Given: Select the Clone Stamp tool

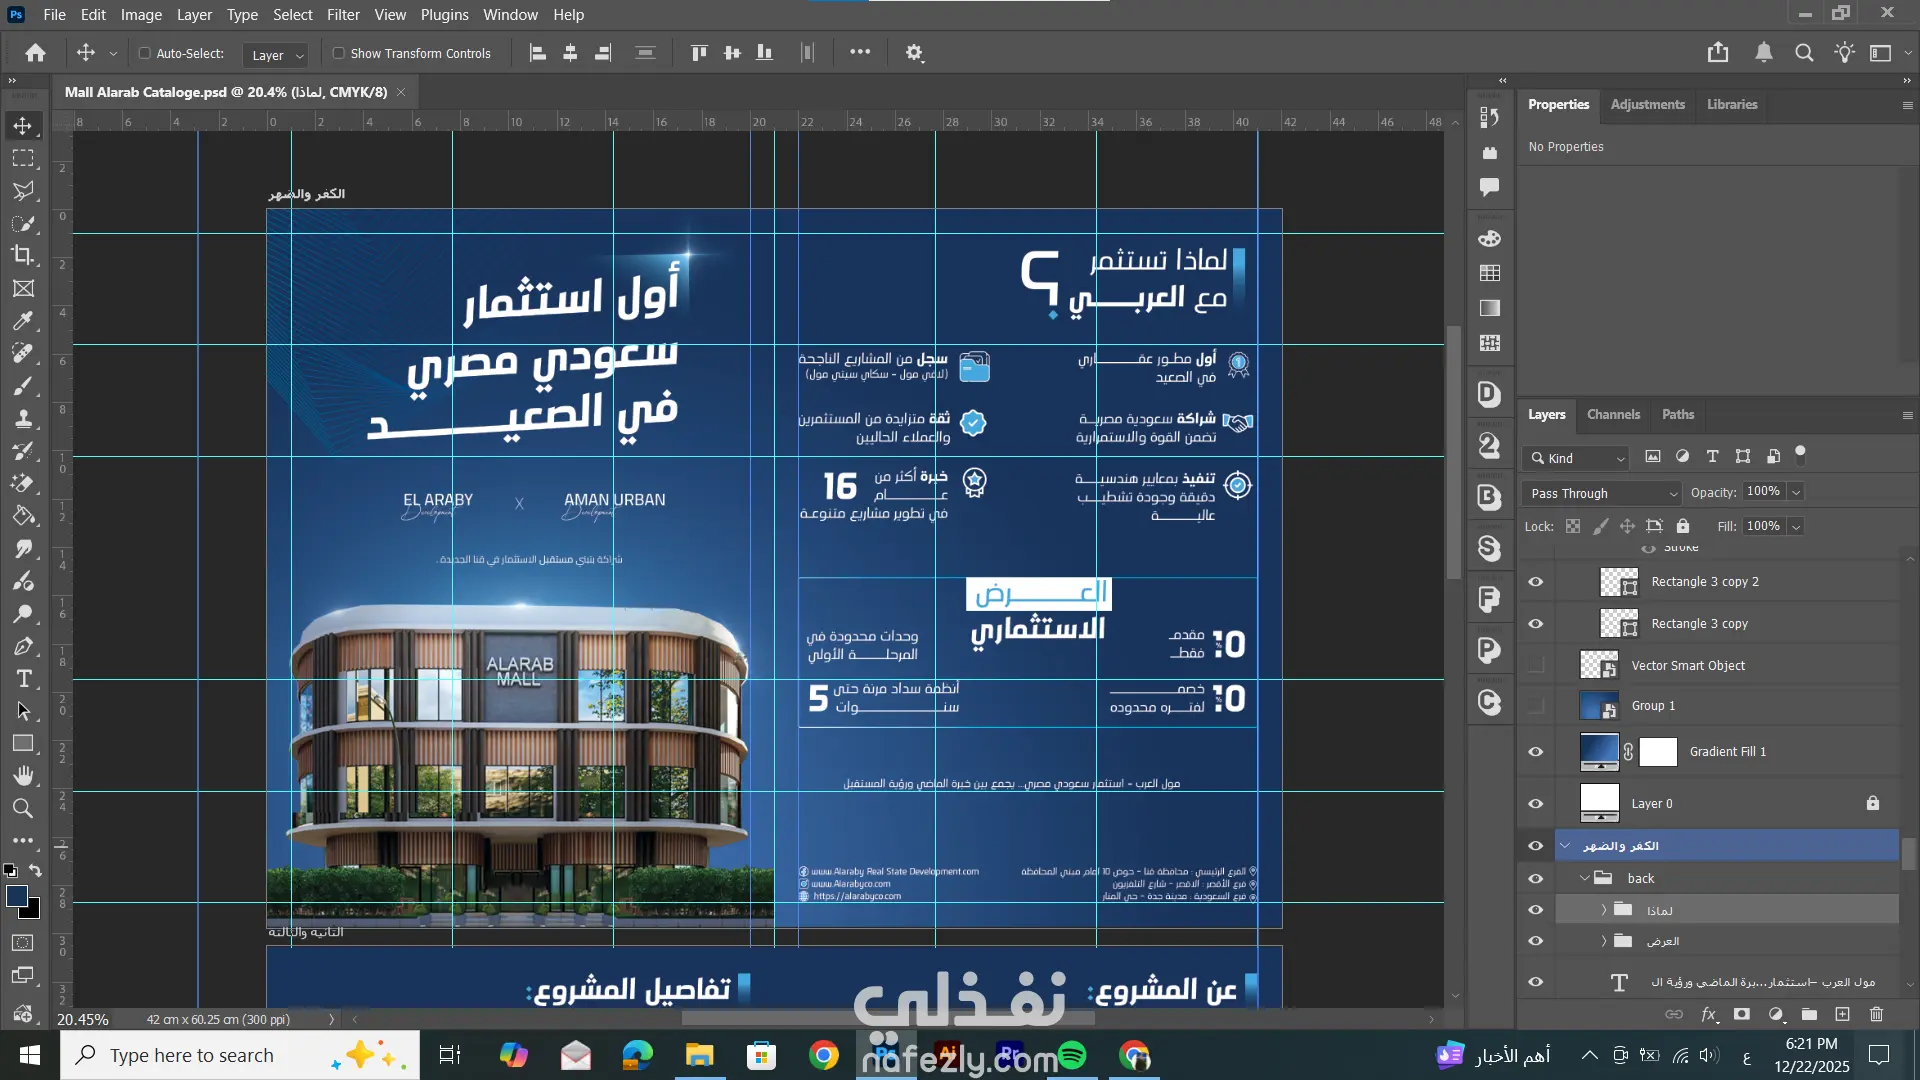Looking at the screenshot, I should [x=23, y=419].
